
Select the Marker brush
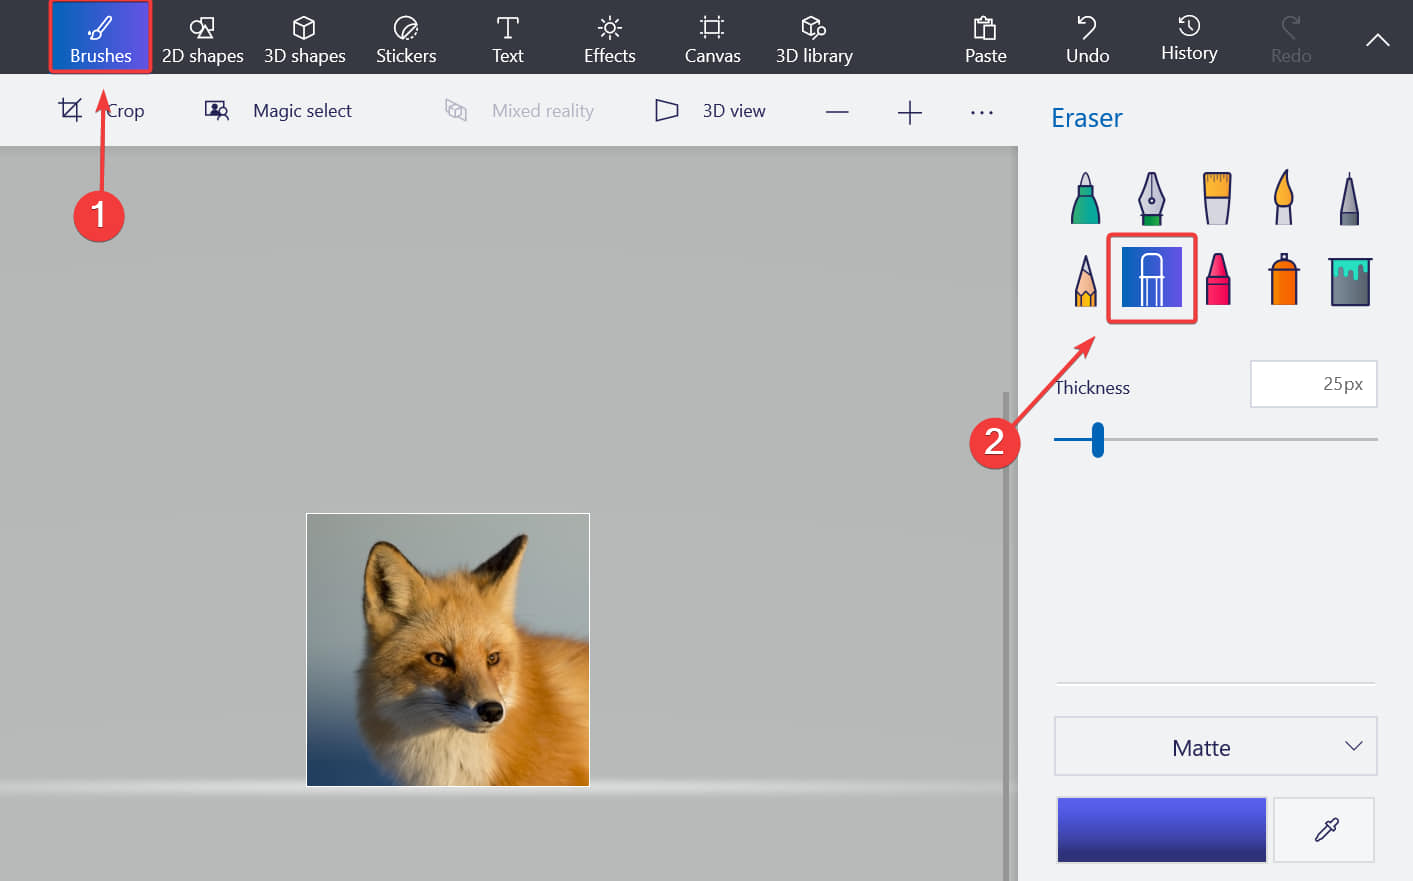1085,198
